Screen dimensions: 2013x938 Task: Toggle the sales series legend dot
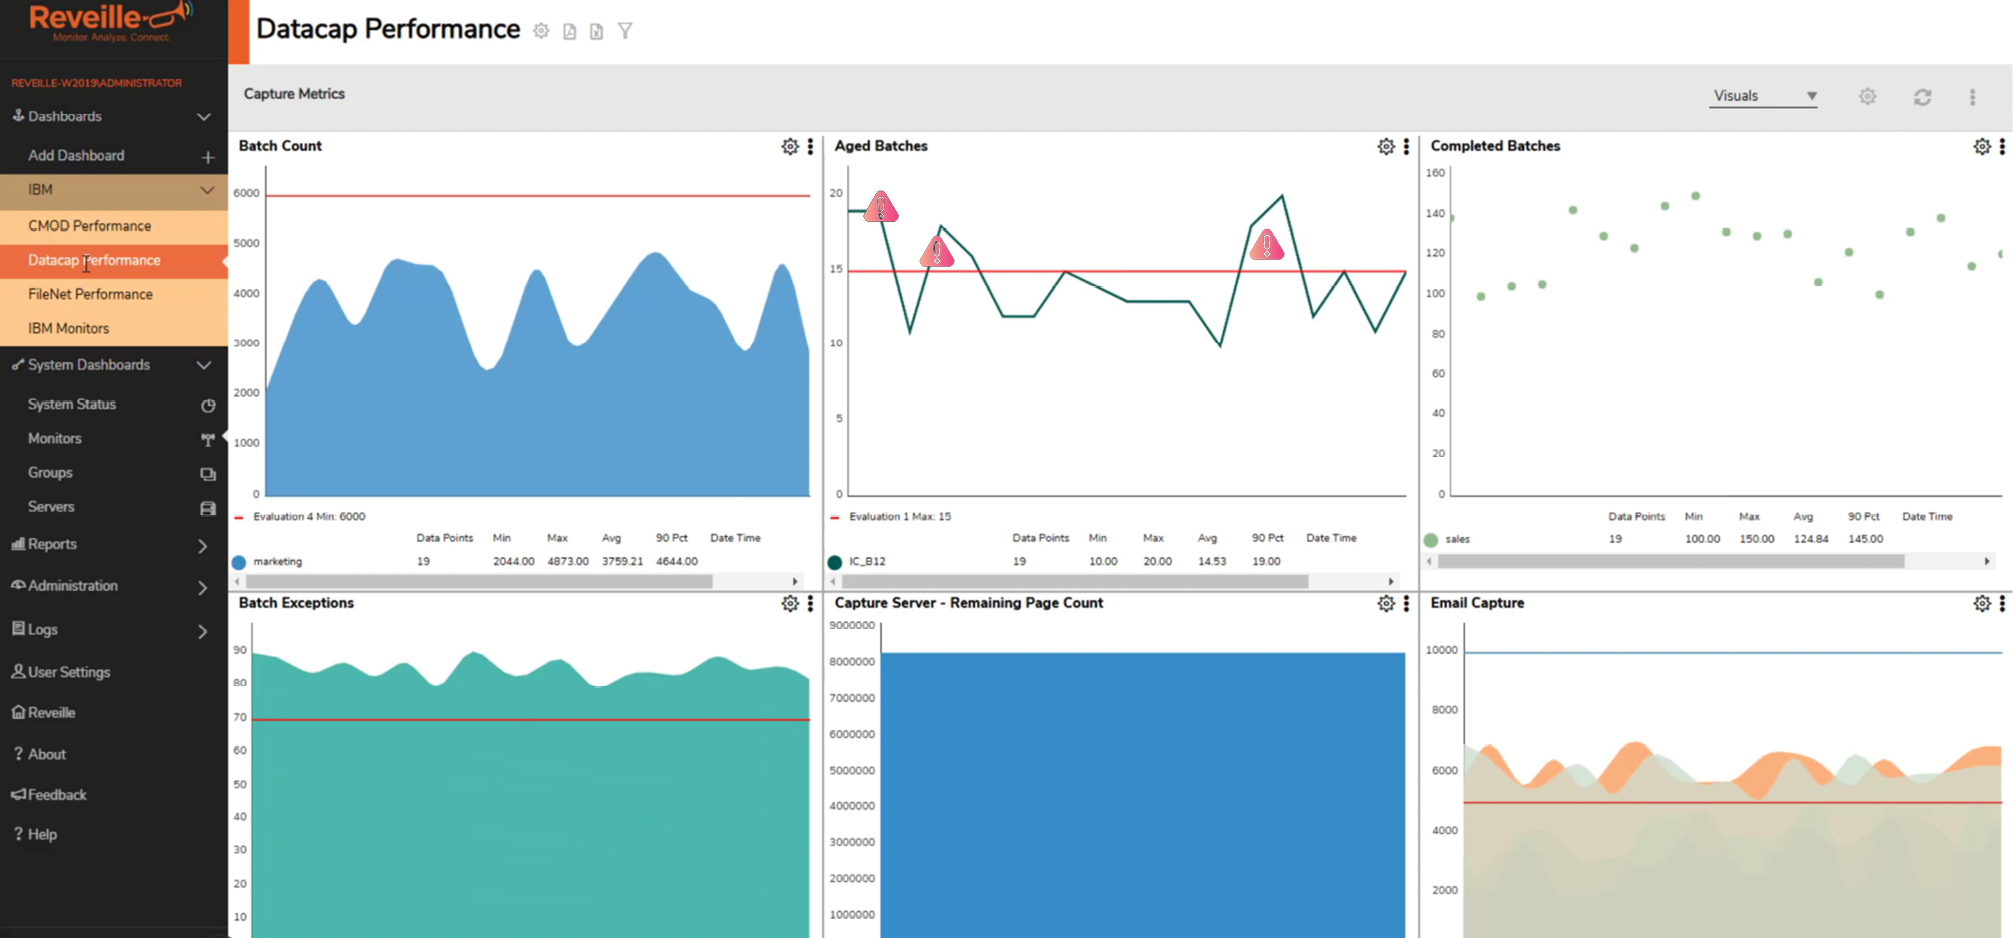(1431, 540)
